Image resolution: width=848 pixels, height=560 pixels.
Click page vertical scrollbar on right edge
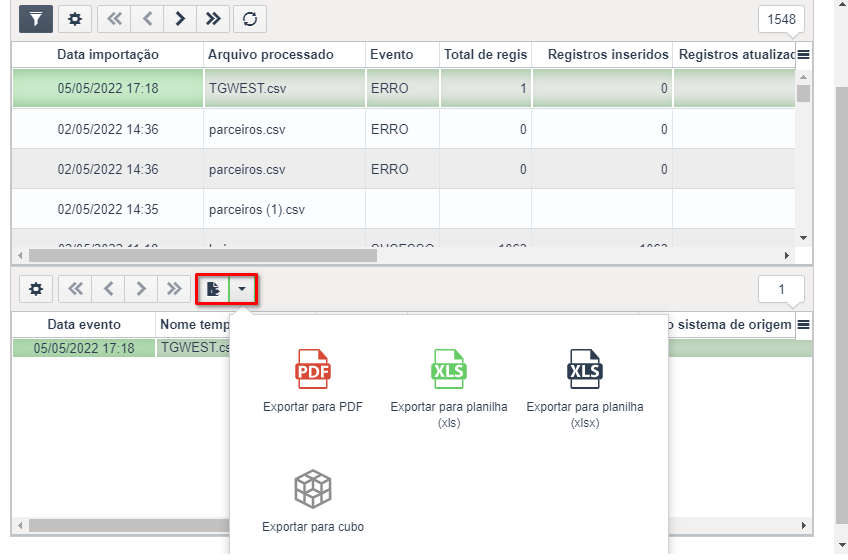click(x=842, y=306)
